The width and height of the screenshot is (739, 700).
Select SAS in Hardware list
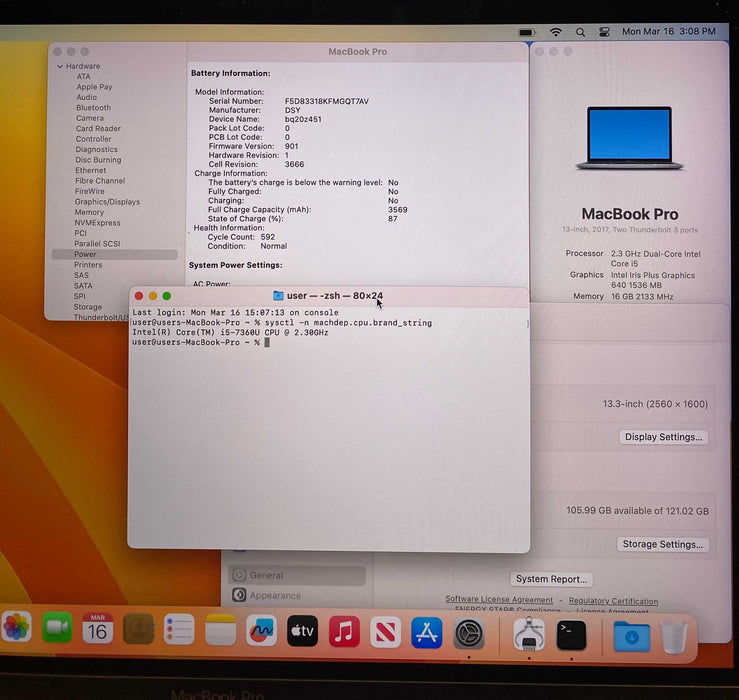(81, 275)
